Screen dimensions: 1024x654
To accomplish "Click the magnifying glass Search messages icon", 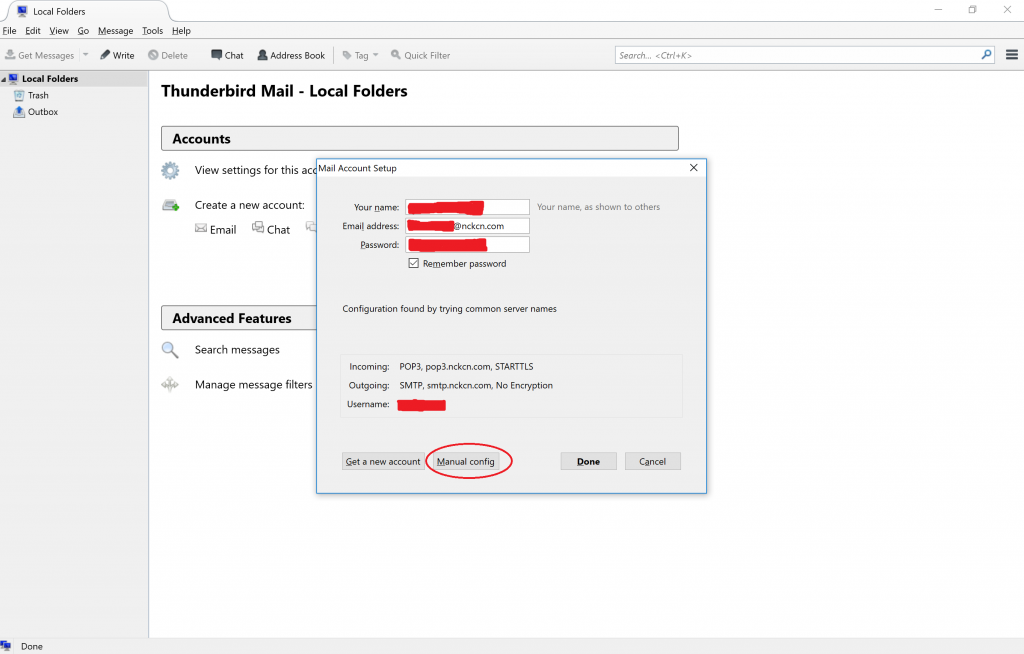I will 170,350.
